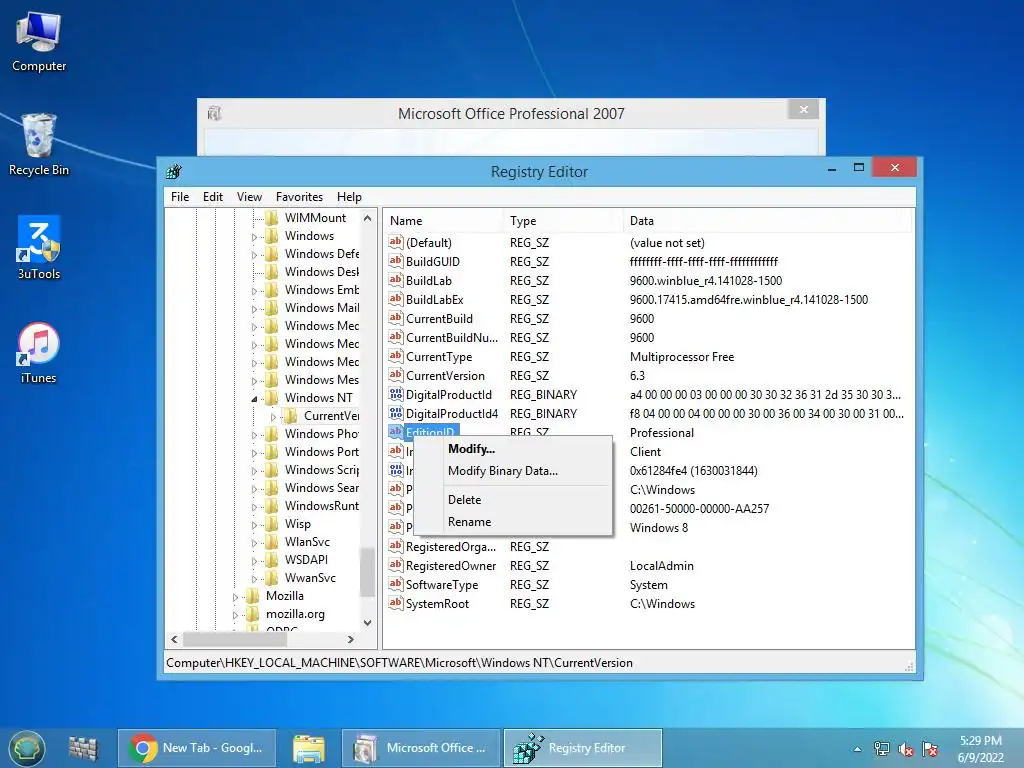This screenshot has height=768, width=1024.
Task: Expand the WSDAPI tree key
Action: click(x=255, y=560)
